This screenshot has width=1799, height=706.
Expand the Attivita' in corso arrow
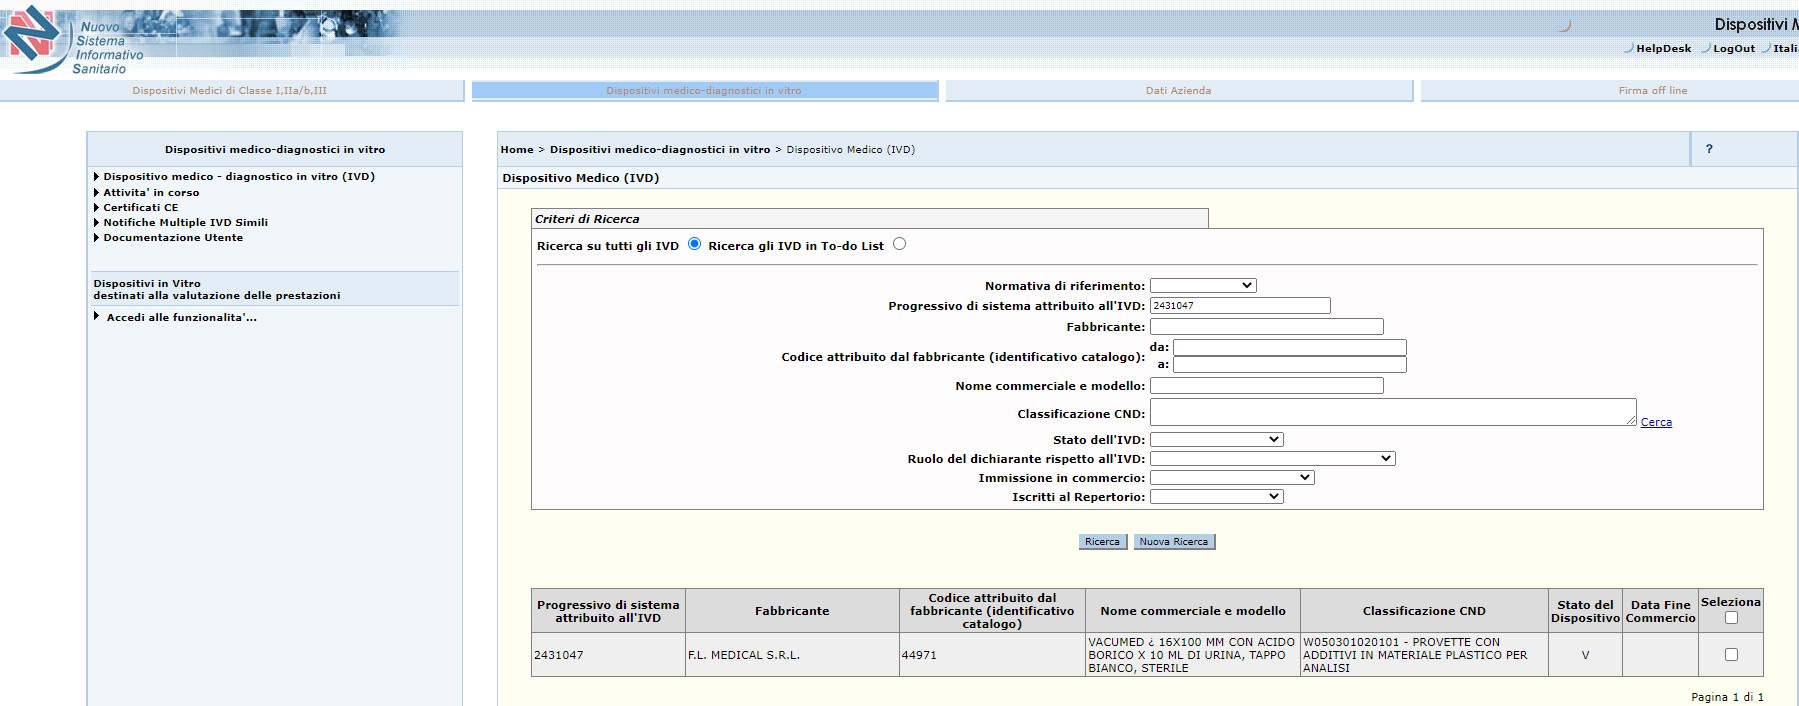(x=97, y=193)
